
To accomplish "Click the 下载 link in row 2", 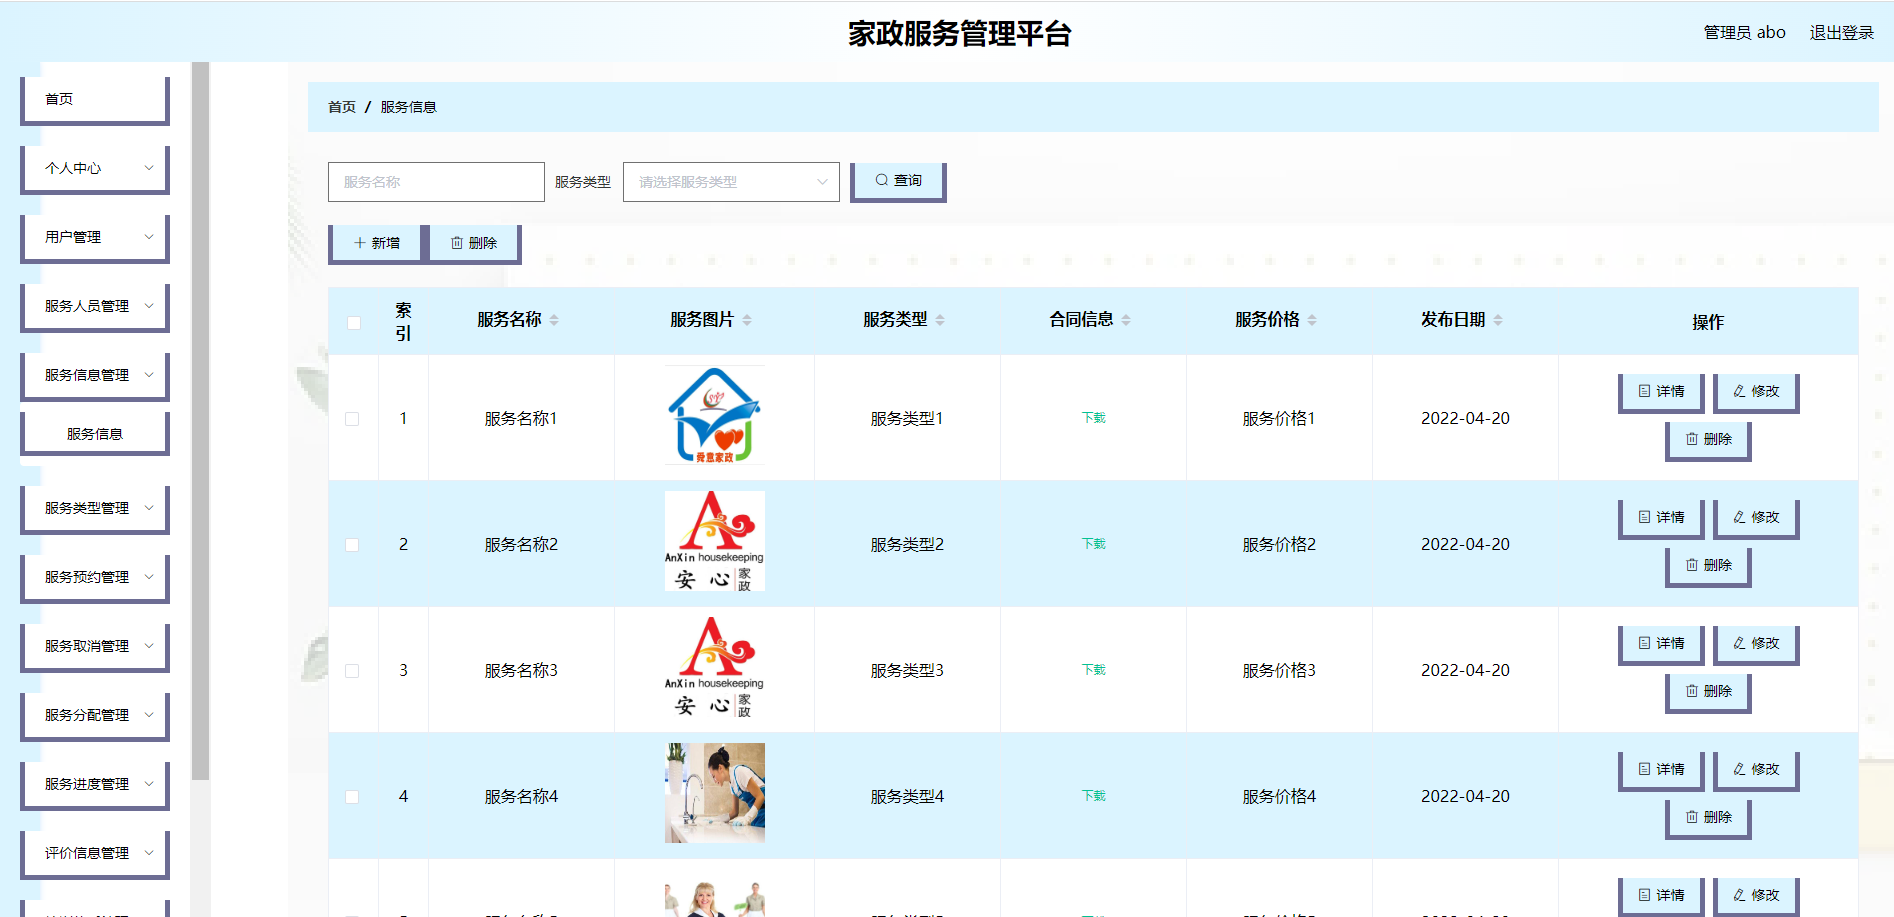I will click(1092, 543).
